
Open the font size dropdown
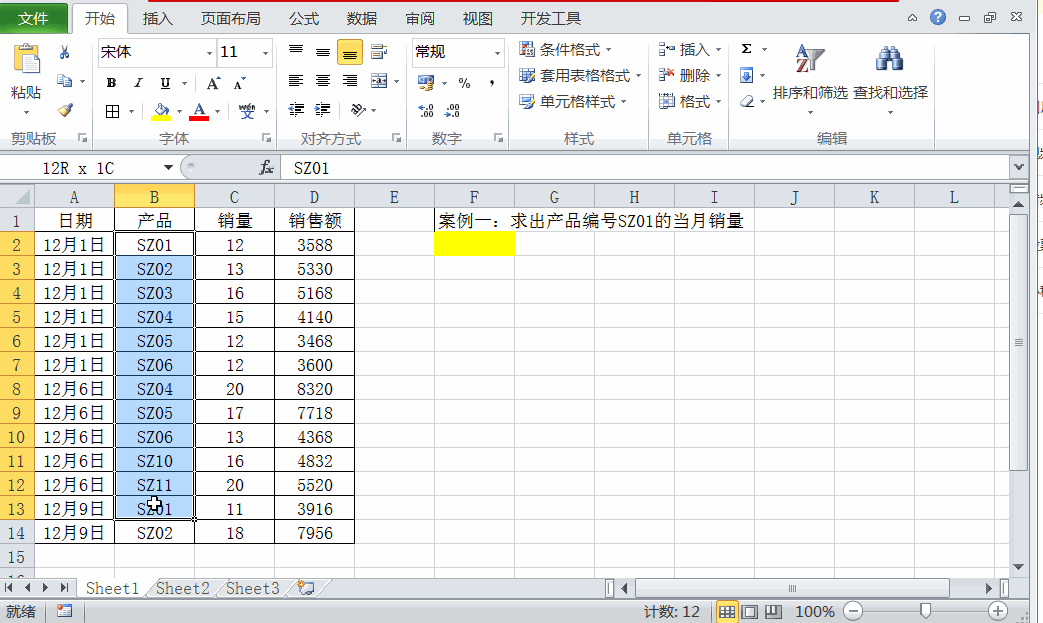pos(265,53)
